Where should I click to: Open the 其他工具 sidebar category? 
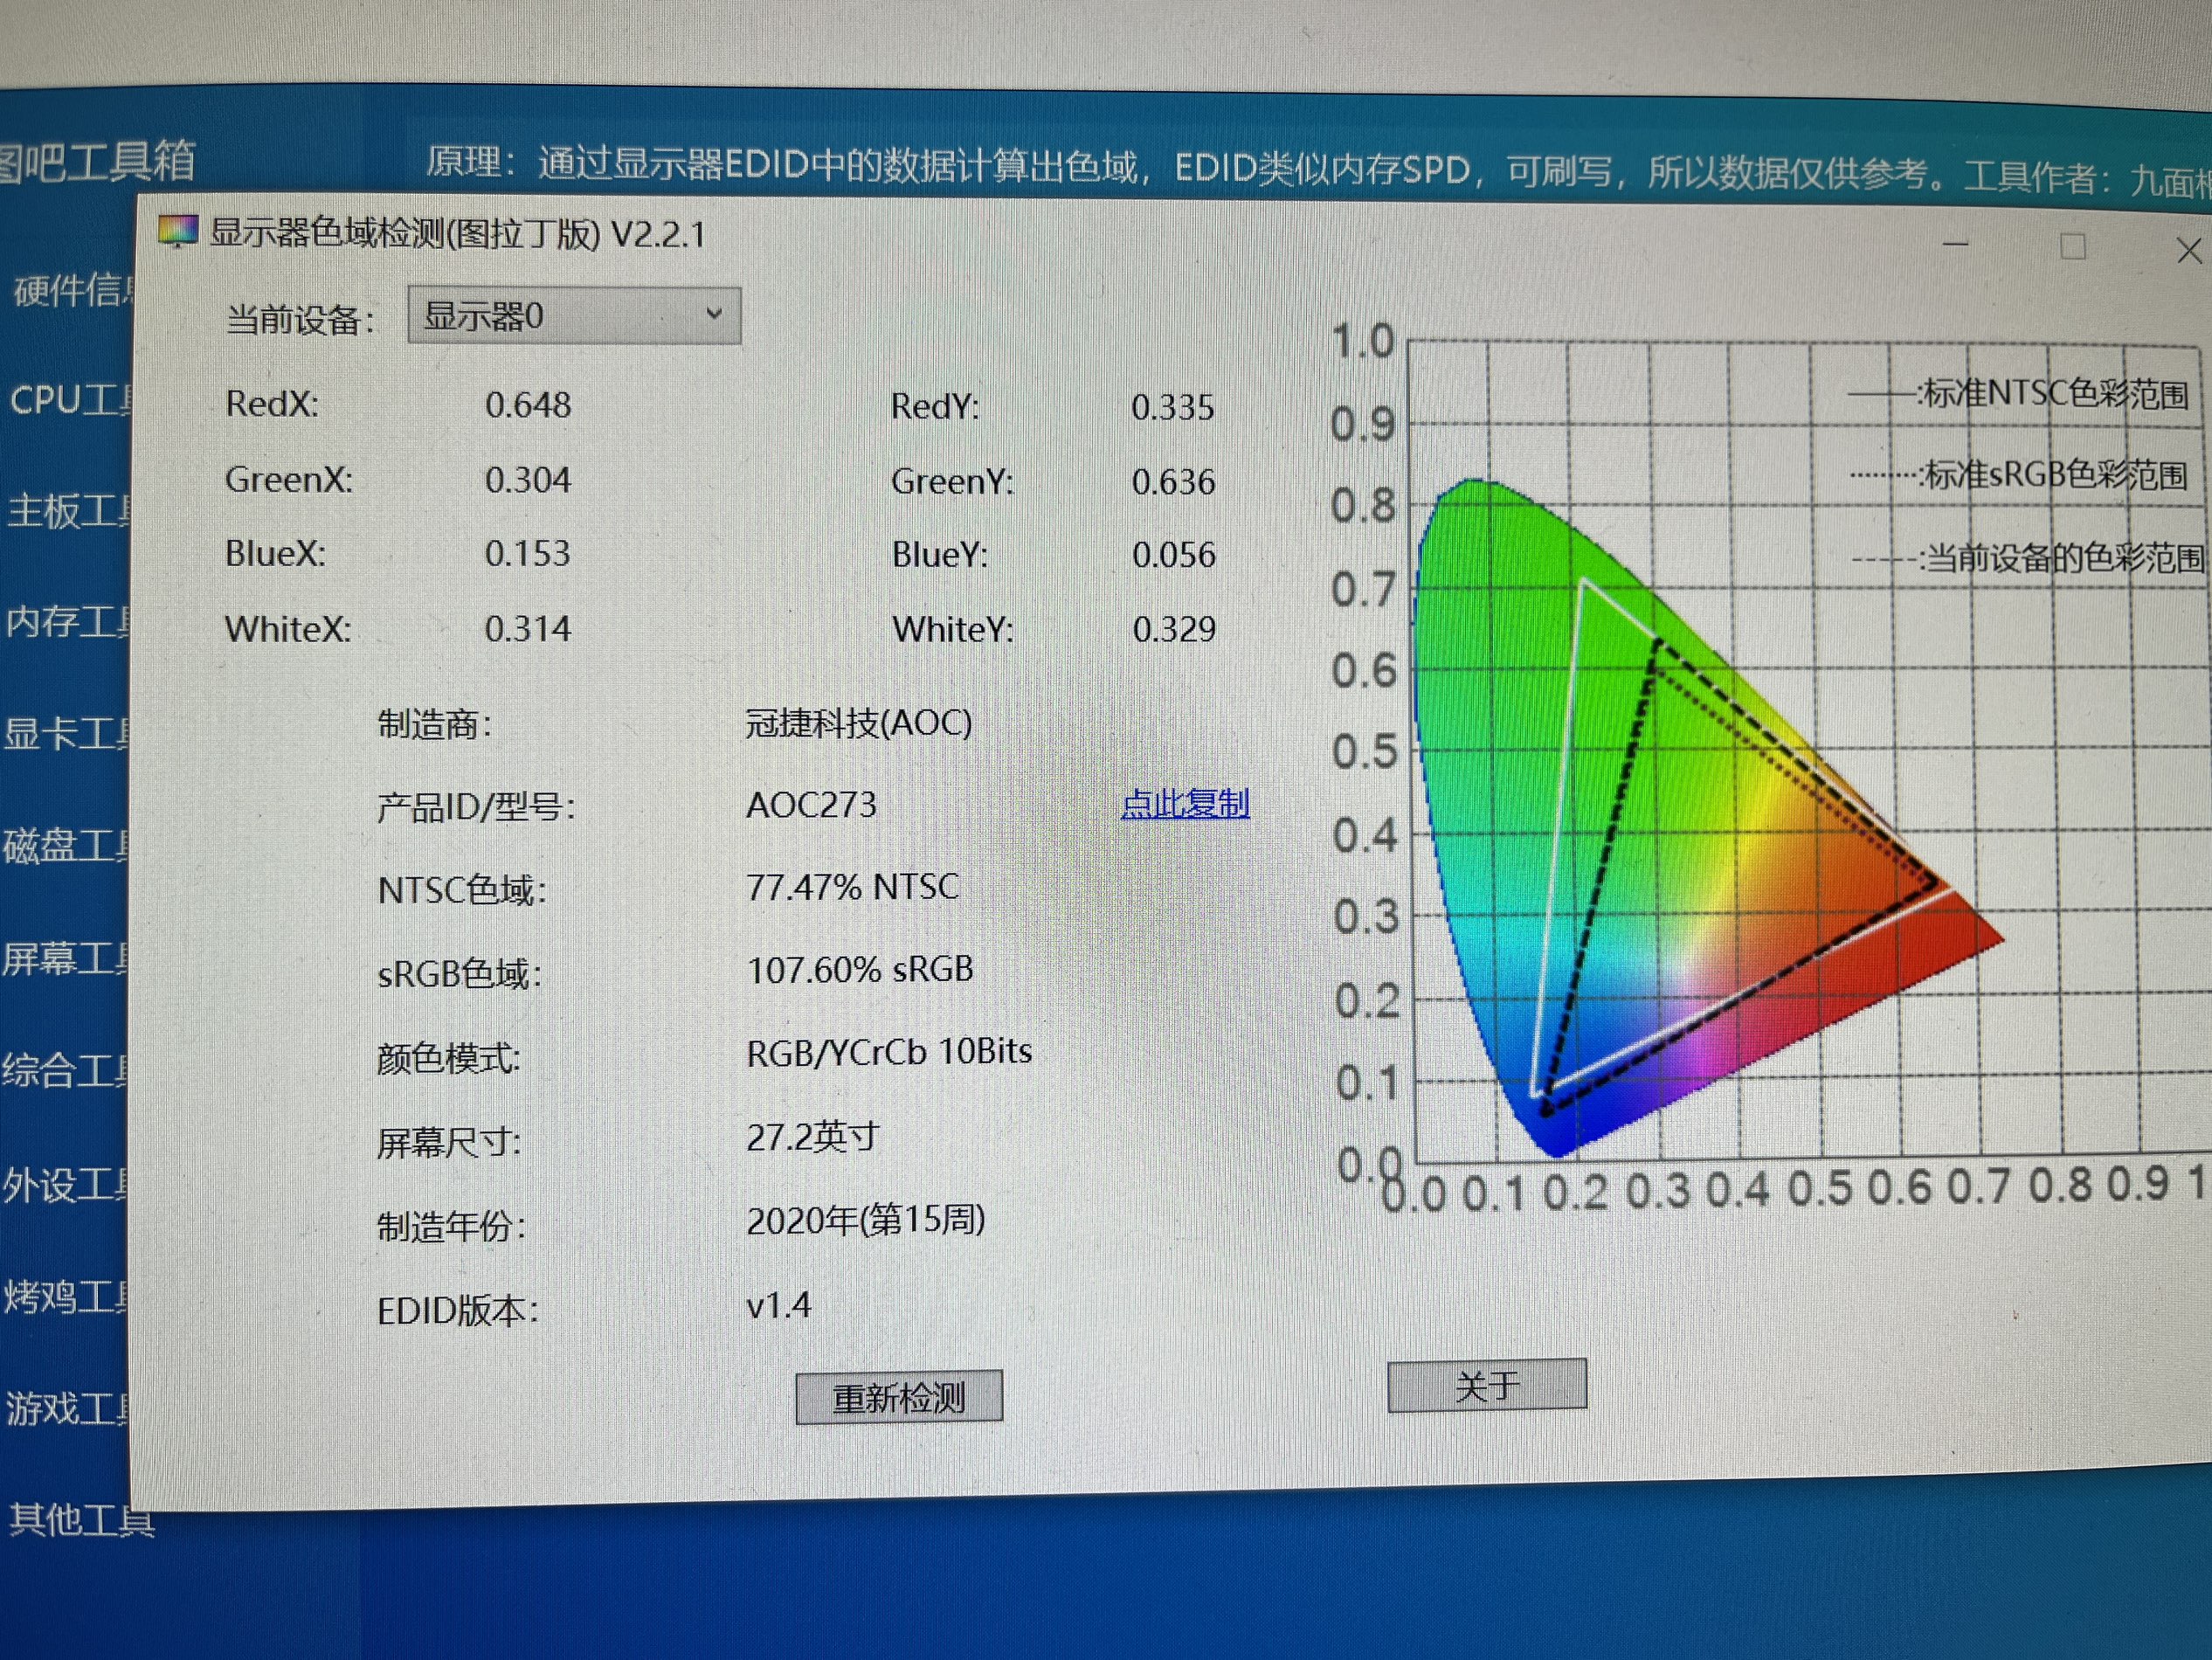pyautogui.click(x=82, y=1520)
